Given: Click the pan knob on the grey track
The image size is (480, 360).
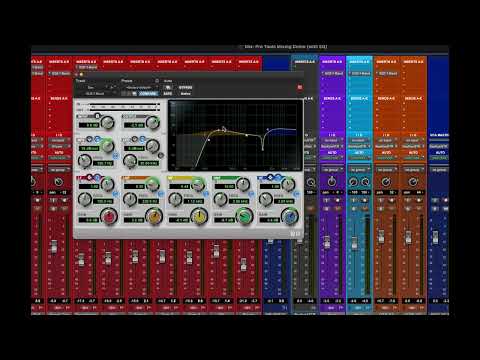Looking at the screenshot, I should tap(311, 182).
